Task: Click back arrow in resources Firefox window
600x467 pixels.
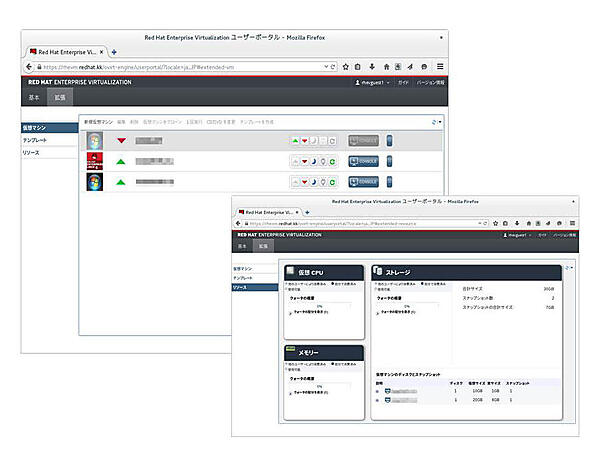Action: pos(238,223)
